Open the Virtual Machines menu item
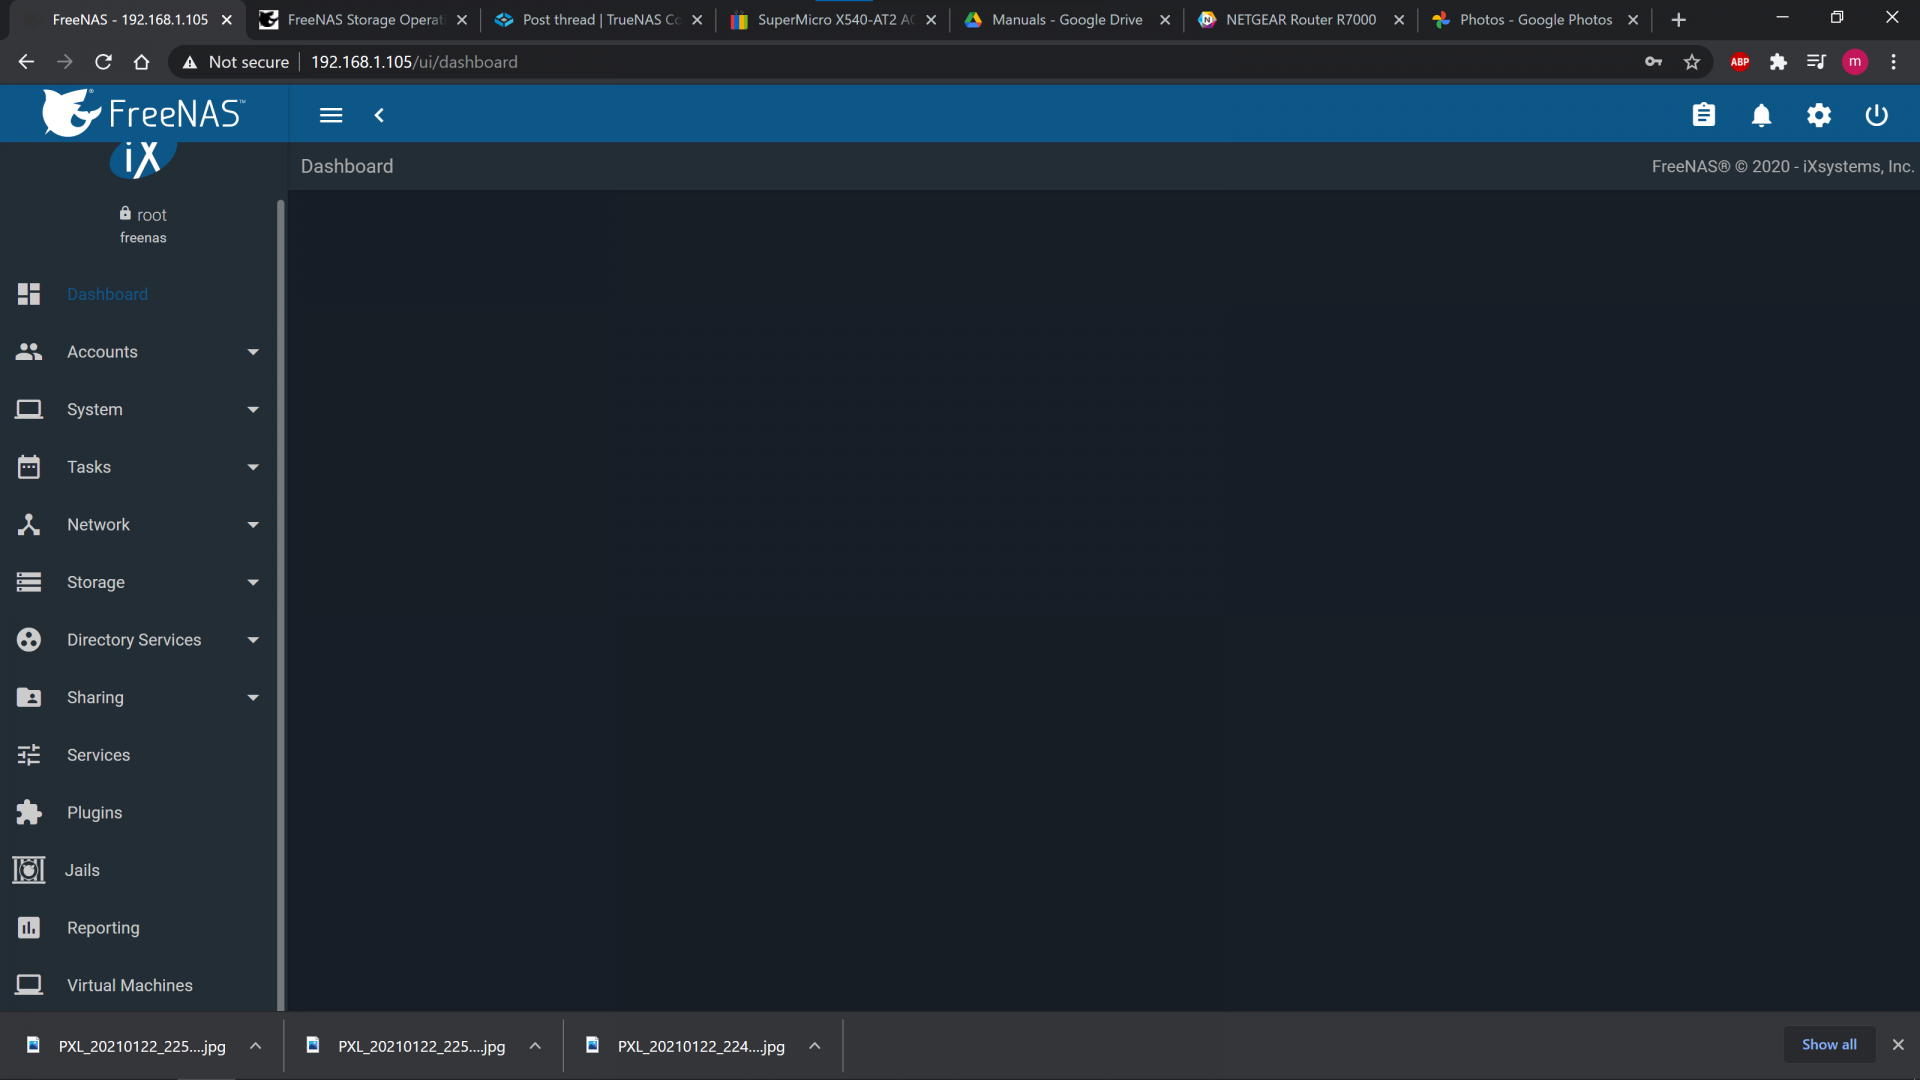1920x1080 pixels. tap(130, 985)
